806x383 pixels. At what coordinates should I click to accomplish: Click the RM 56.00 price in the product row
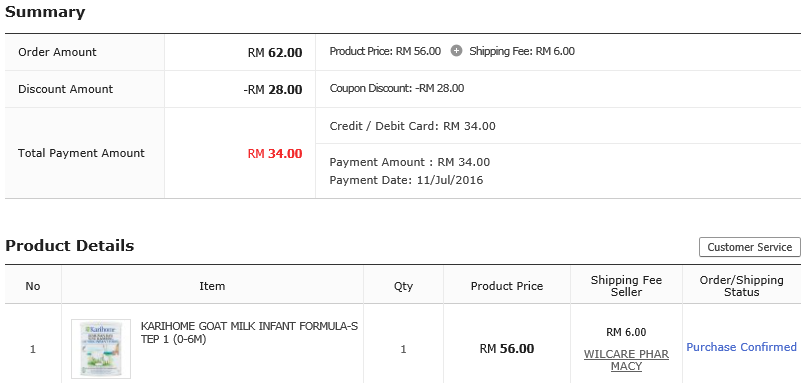[x=507, y=349]
